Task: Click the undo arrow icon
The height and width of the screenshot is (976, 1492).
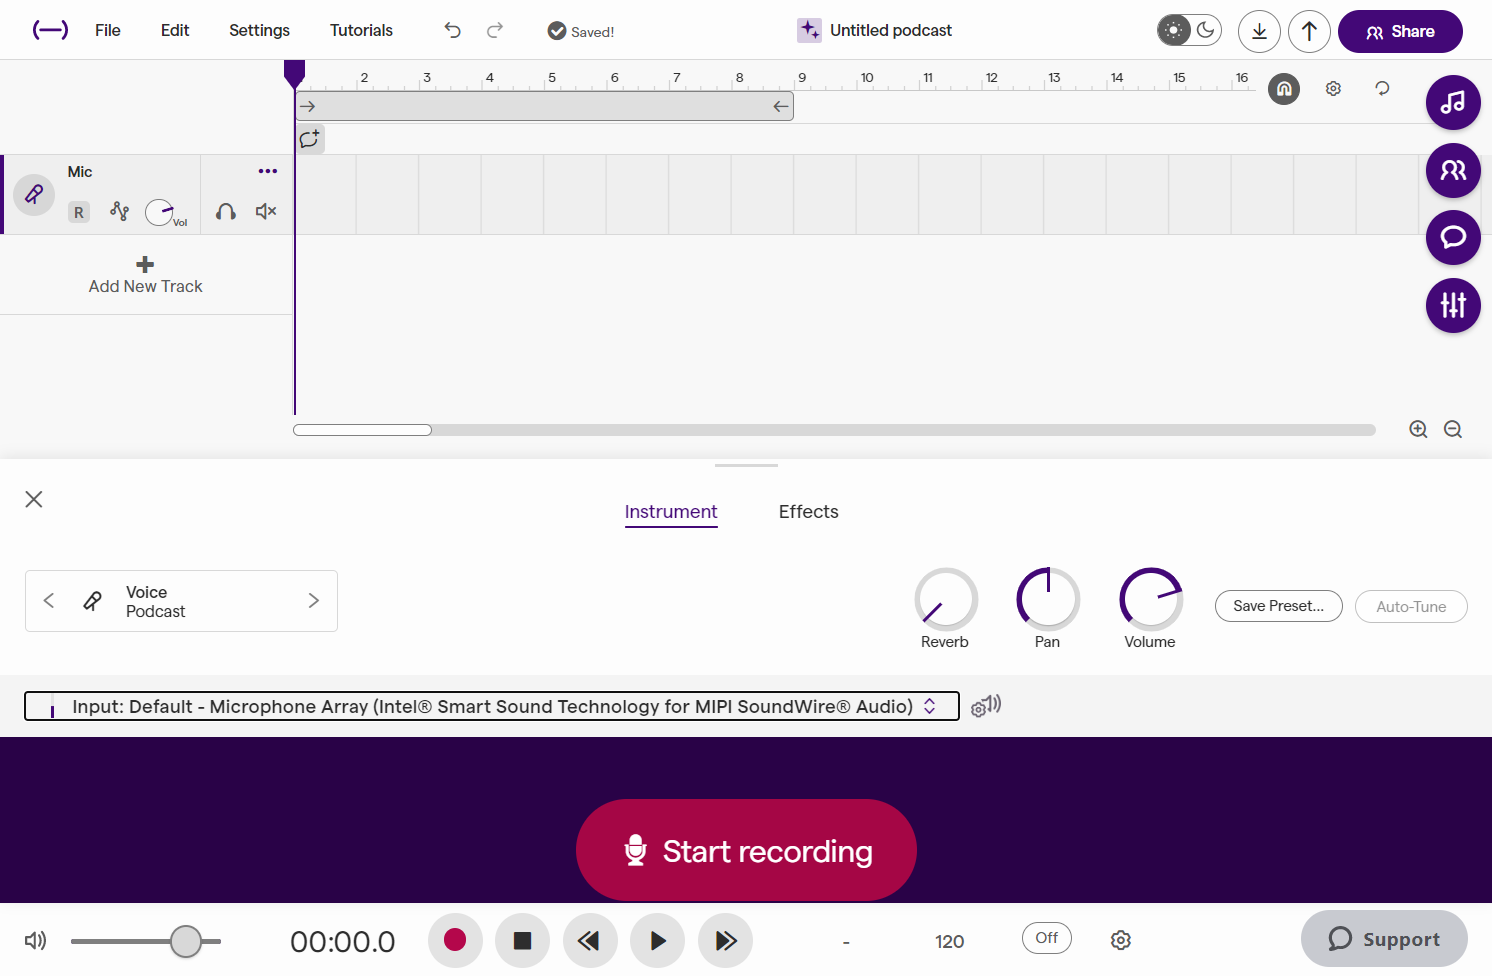Action: (x=453, y=31)
